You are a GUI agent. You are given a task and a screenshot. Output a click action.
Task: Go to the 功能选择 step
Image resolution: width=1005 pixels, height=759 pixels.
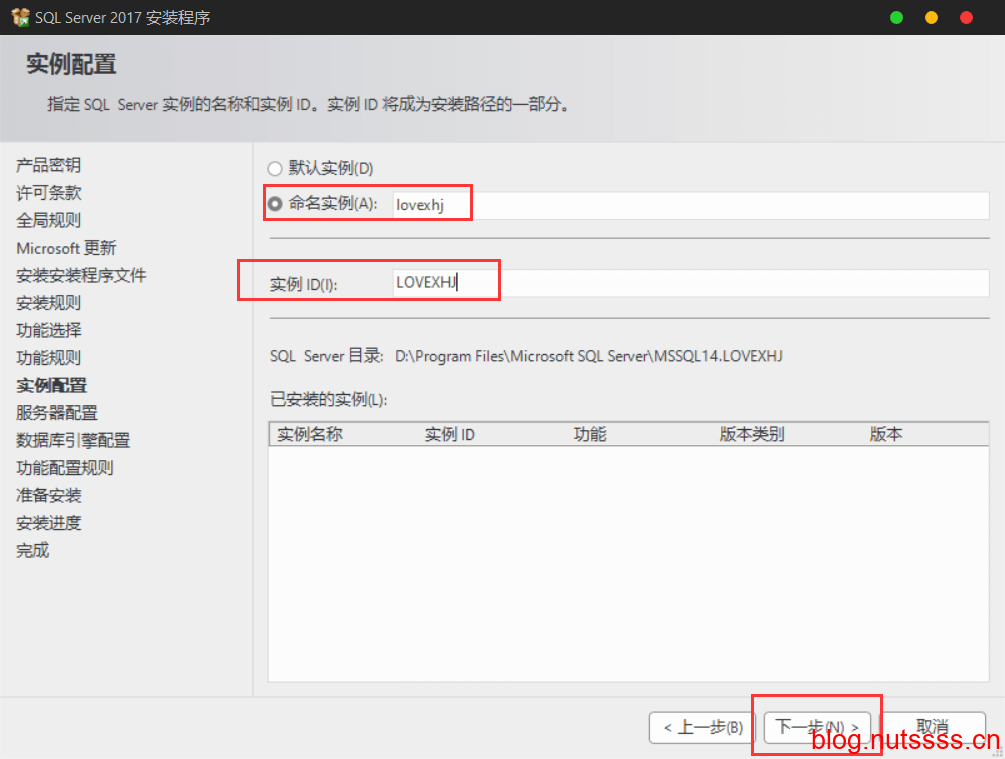coord(49,331)
